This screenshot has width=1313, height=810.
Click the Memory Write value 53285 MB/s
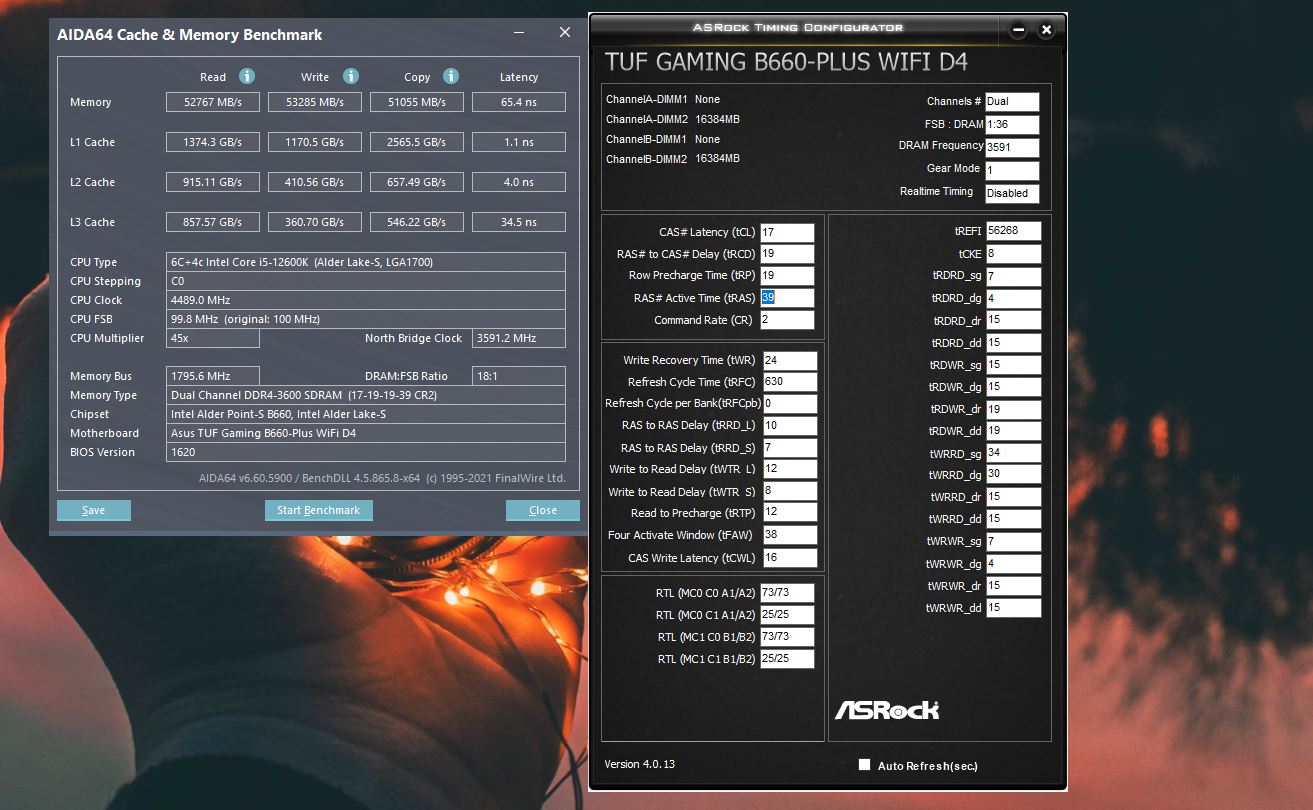point(315,102)
